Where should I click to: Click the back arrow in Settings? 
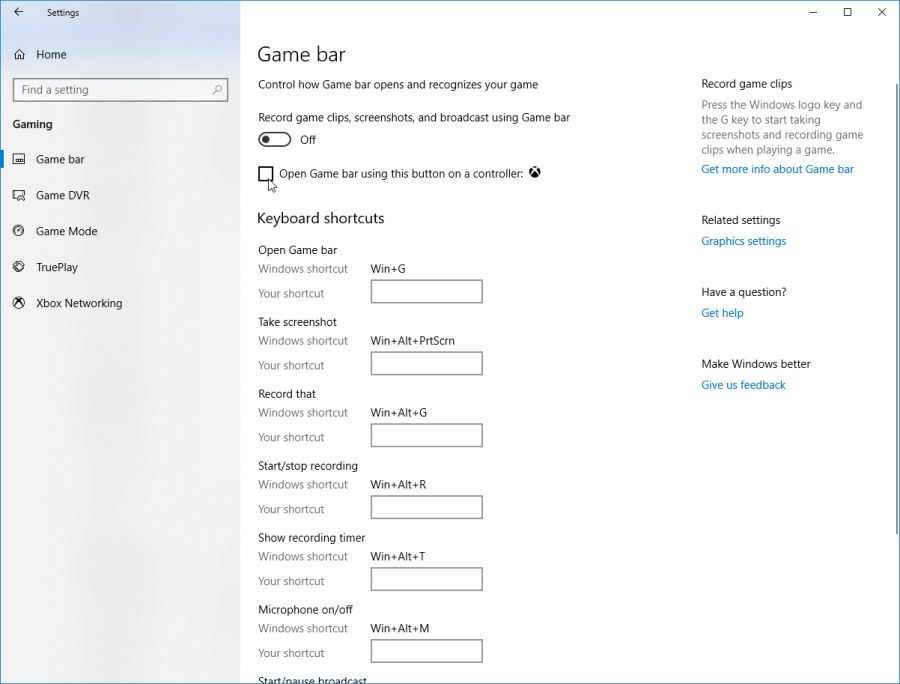click(18, 12)
